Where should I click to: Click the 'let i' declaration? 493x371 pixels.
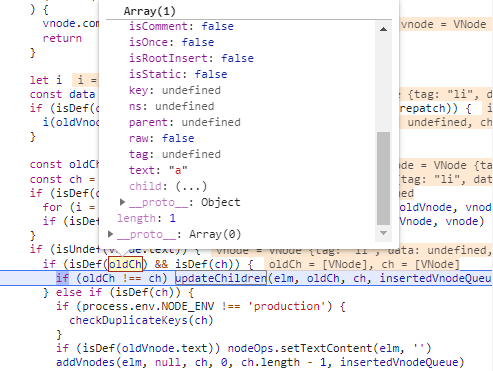46,80
